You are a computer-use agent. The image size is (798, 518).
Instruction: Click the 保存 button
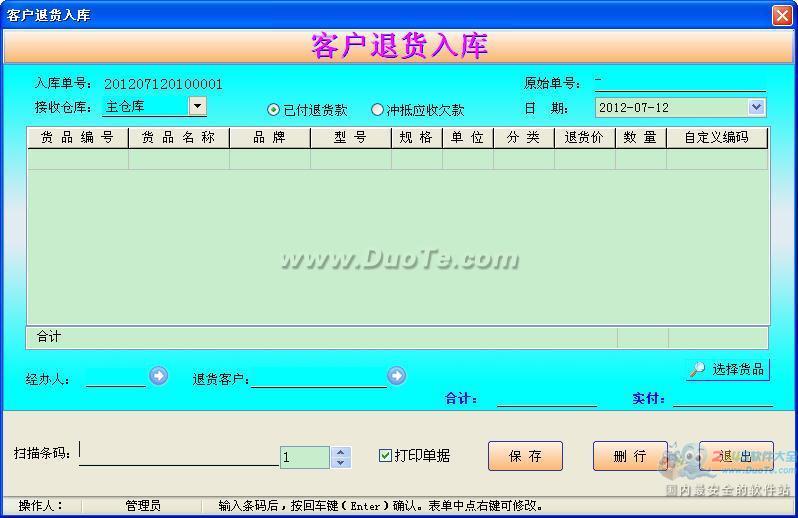525,456
